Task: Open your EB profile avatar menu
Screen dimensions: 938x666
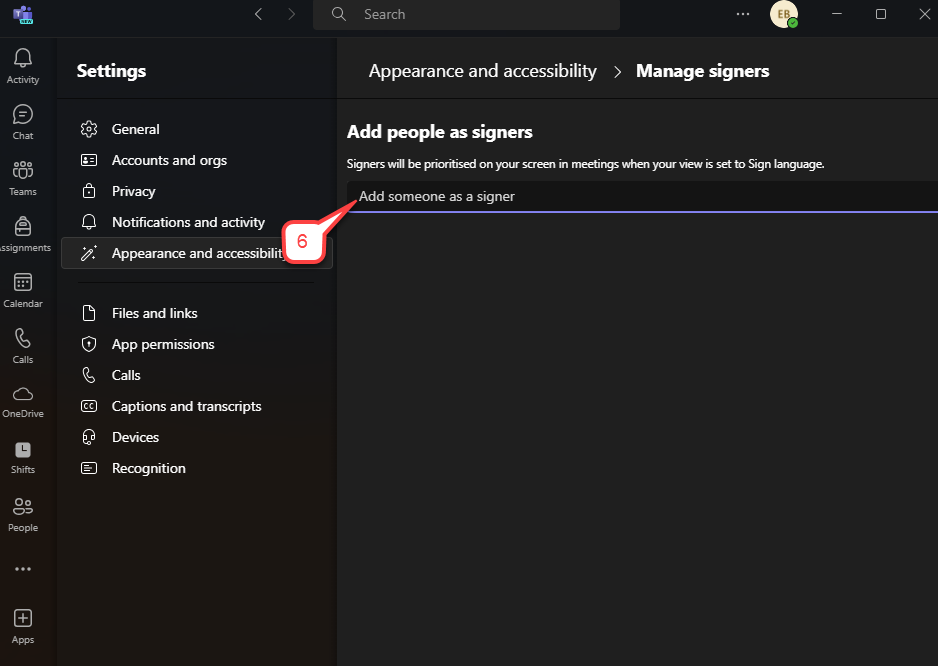Action: 784,15
